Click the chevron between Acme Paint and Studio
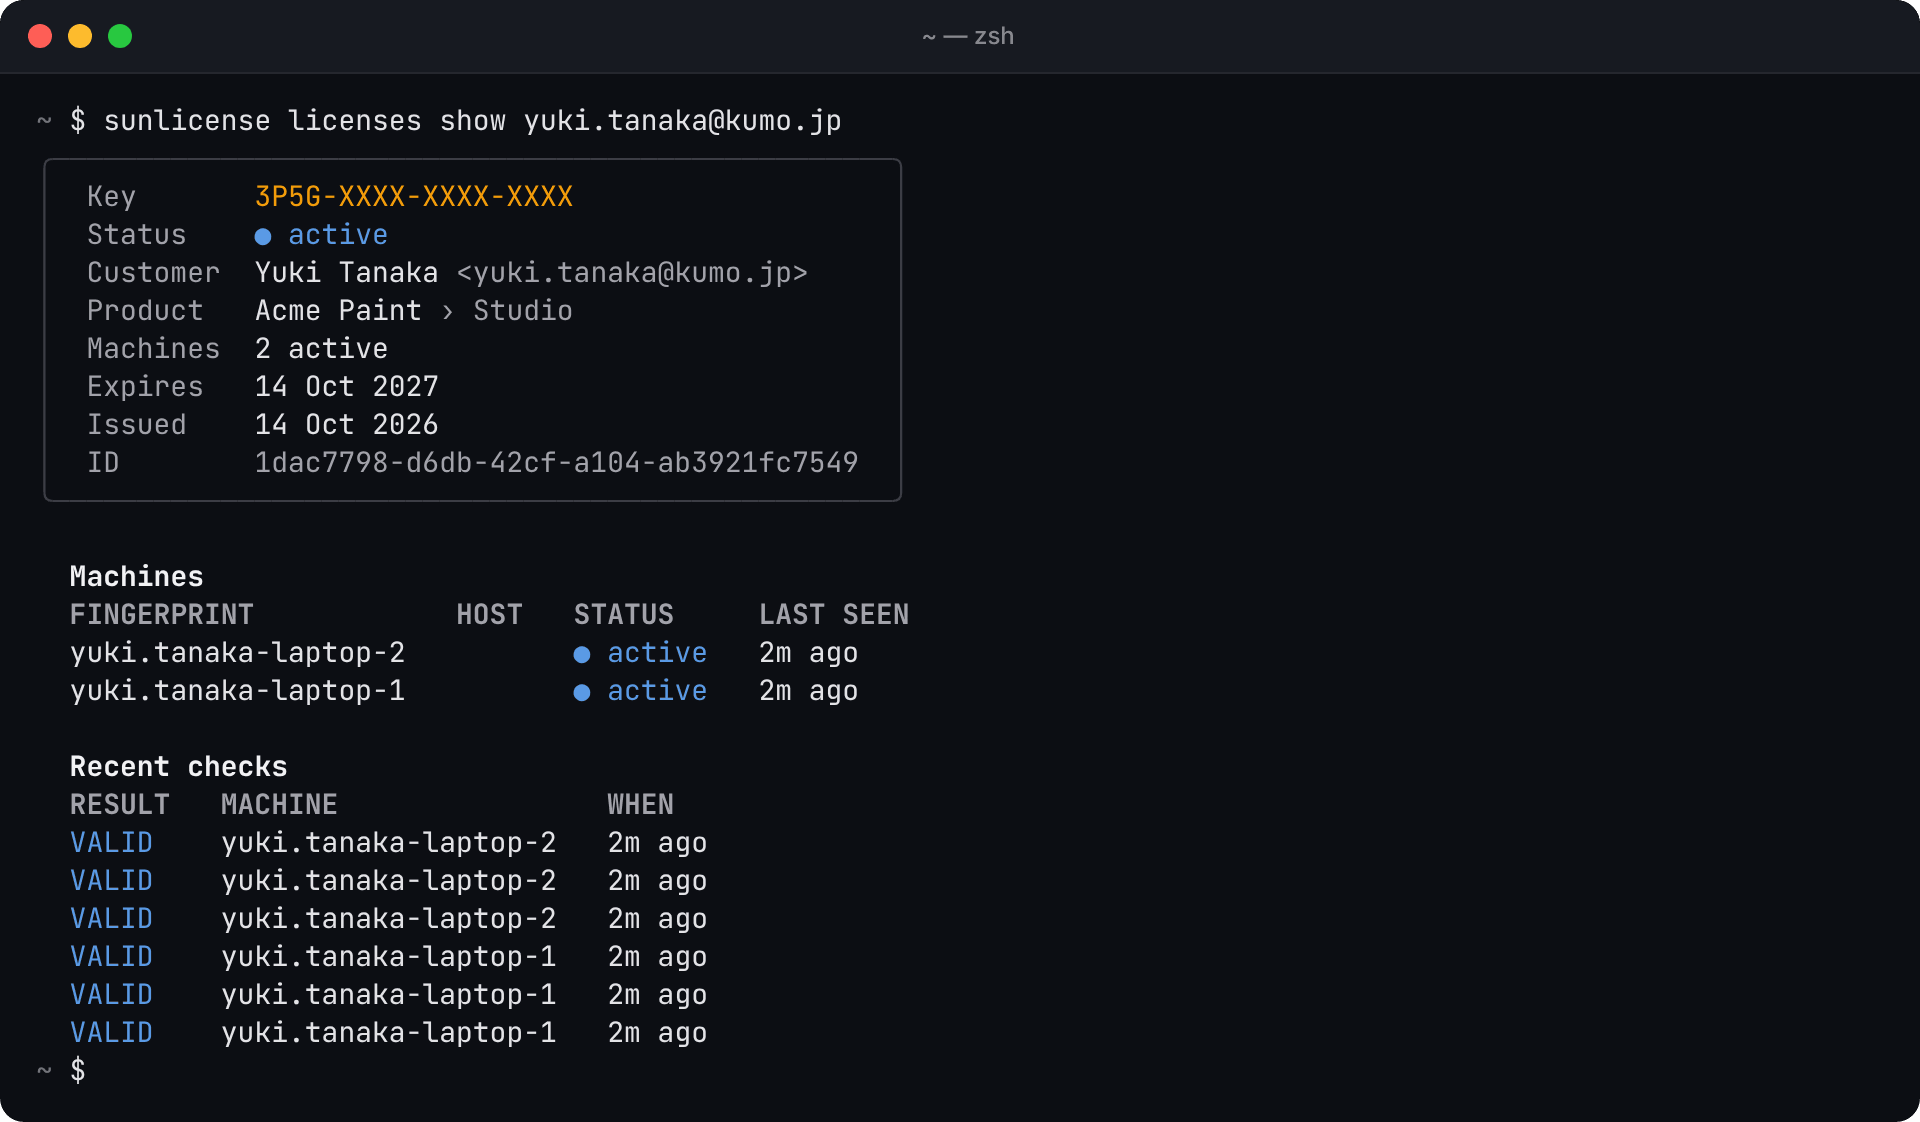 pyautogui.click(x=447, y=312)
